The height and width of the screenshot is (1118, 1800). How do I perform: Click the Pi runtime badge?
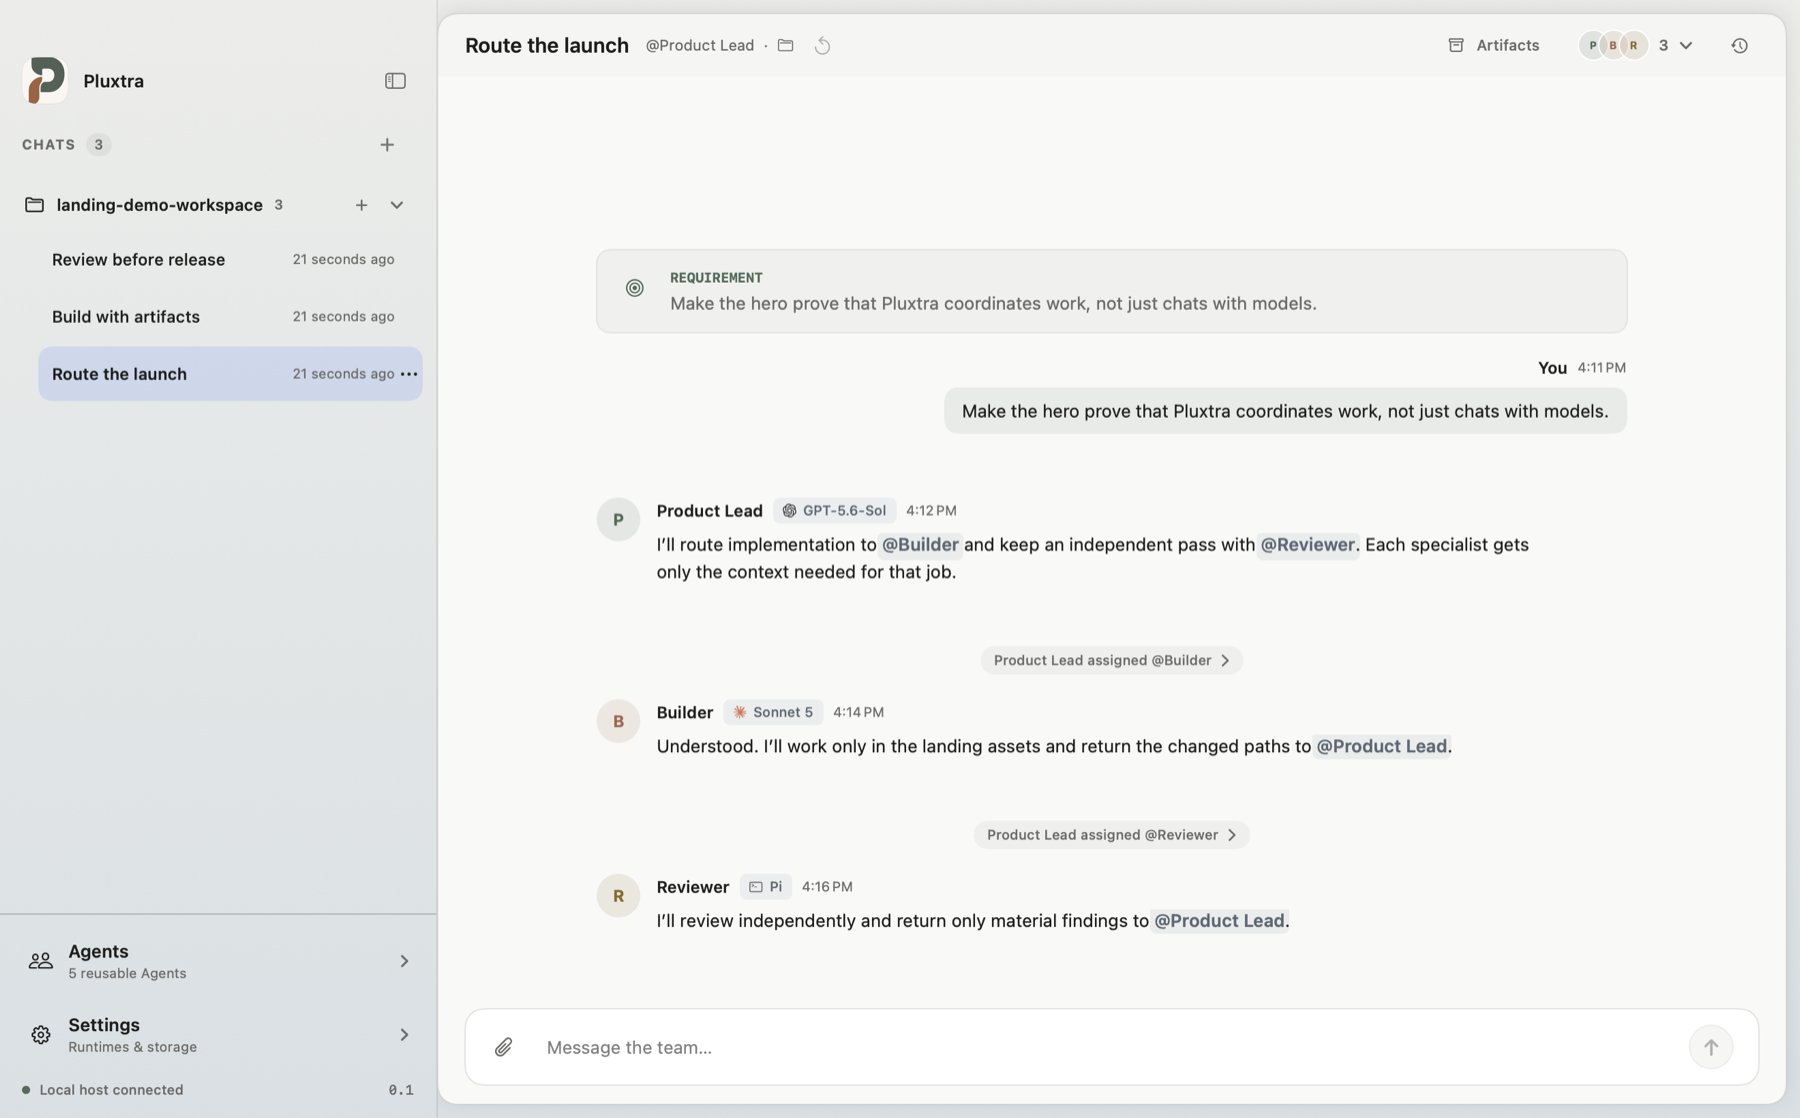[x=766, y=887]
